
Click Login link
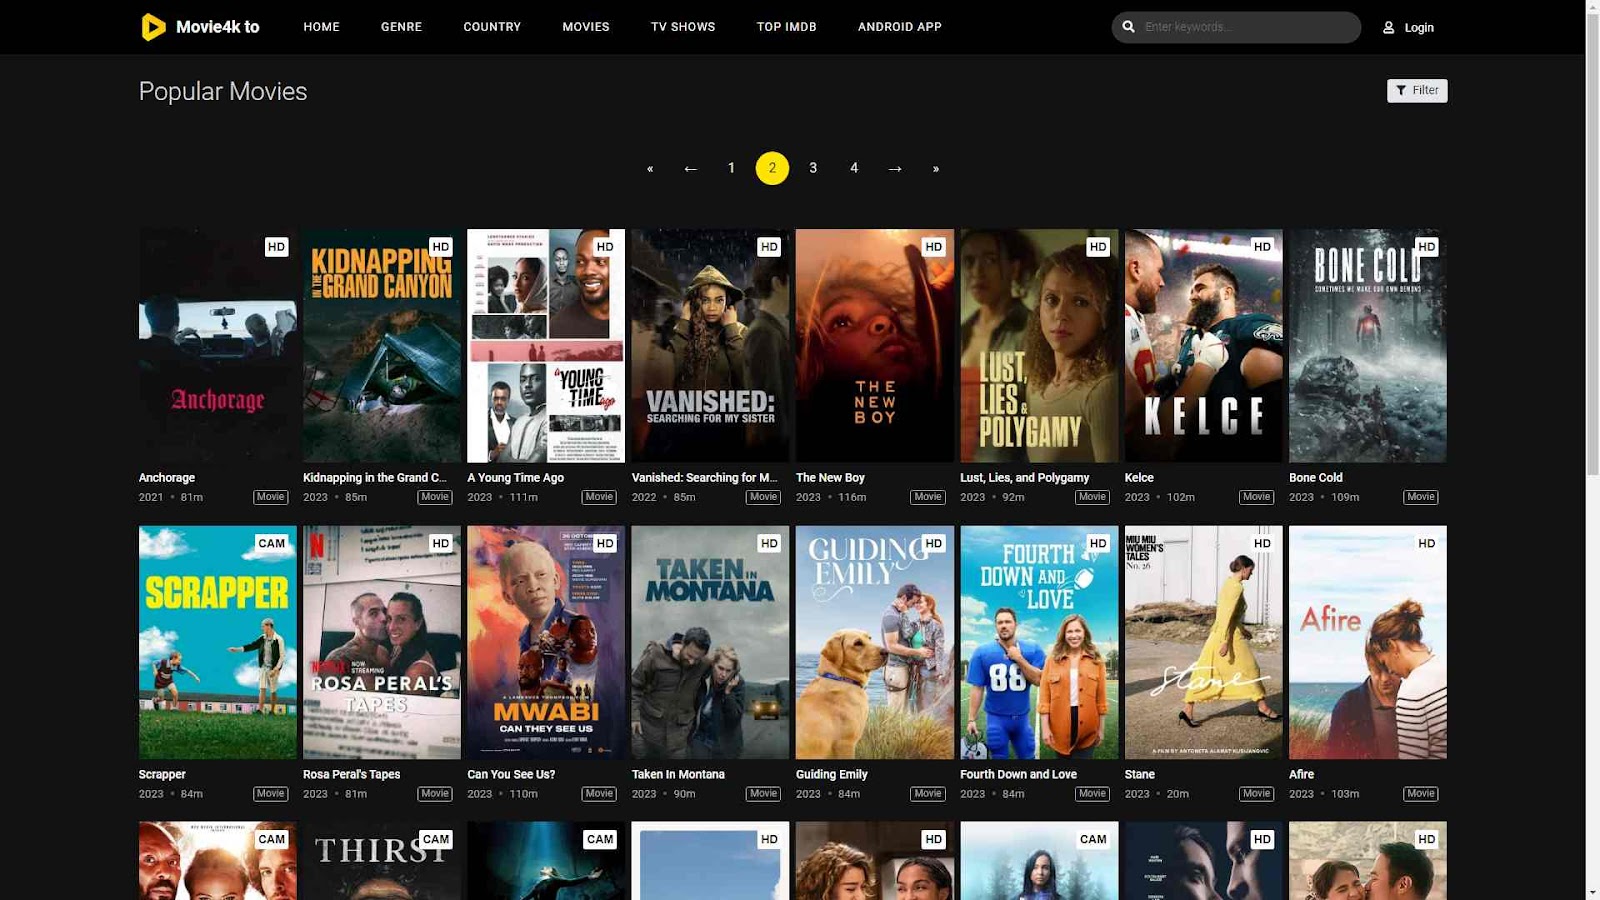pos(1419,28)
